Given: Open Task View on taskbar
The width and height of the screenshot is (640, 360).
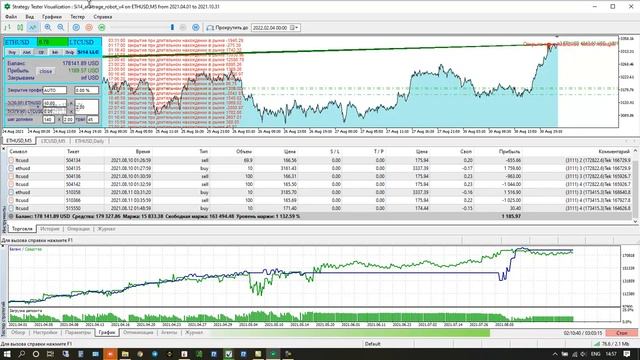Looking at the screenshot, I should pyautogui.click(x=50, y=354).
